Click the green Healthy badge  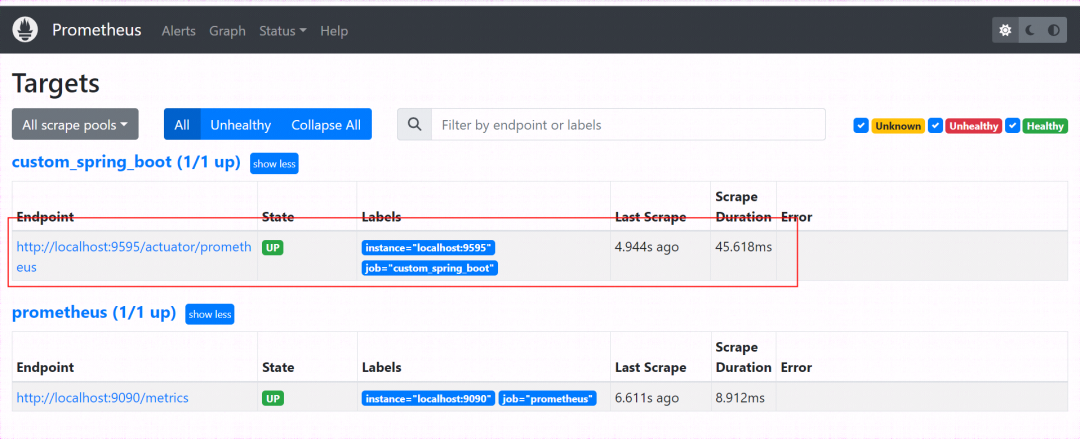(x=1045, y=126)
